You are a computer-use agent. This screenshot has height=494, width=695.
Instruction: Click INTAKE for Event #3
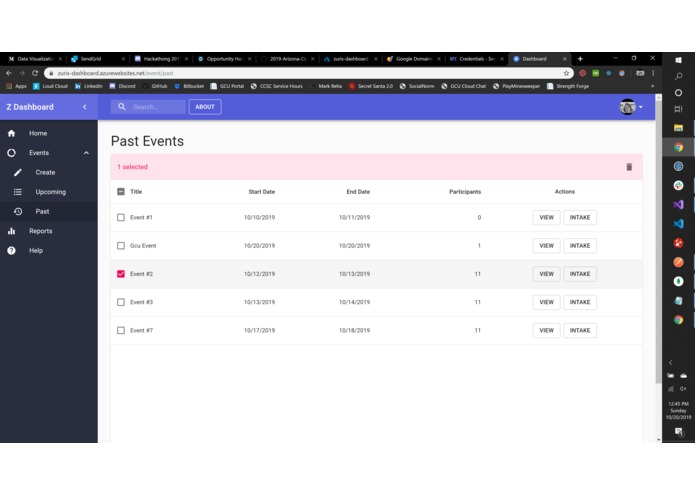580,302
